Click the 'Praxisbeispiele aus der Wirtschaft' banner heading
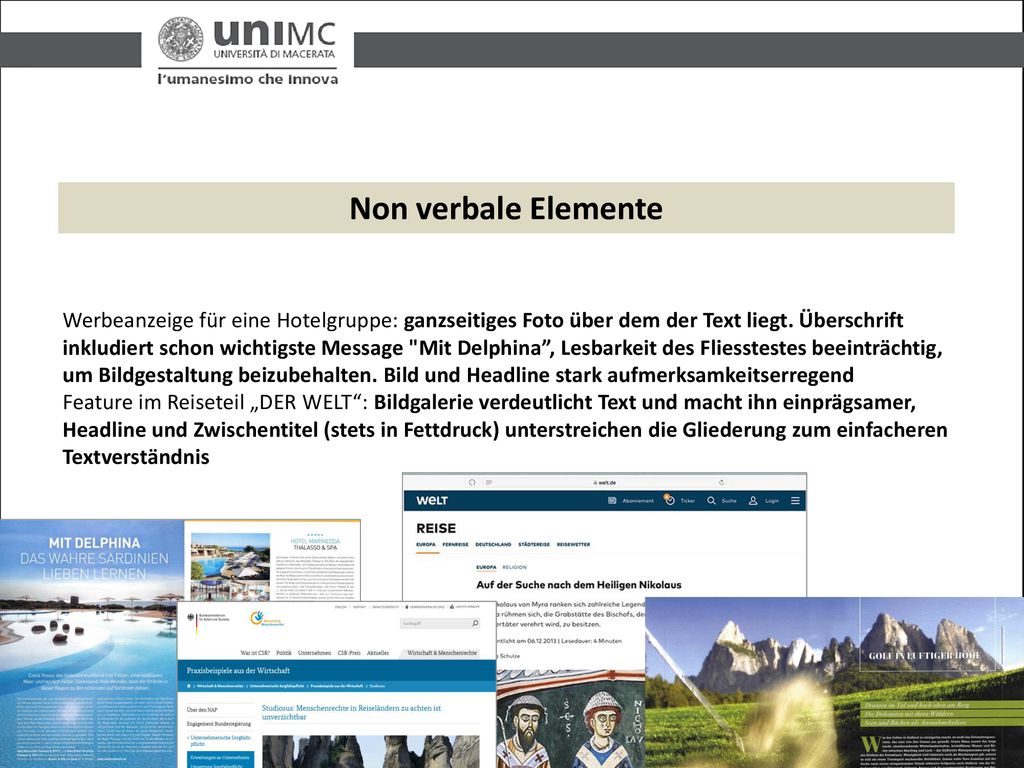The width and height of the screenshot is (1024, 768). click(x=238, y=671)
